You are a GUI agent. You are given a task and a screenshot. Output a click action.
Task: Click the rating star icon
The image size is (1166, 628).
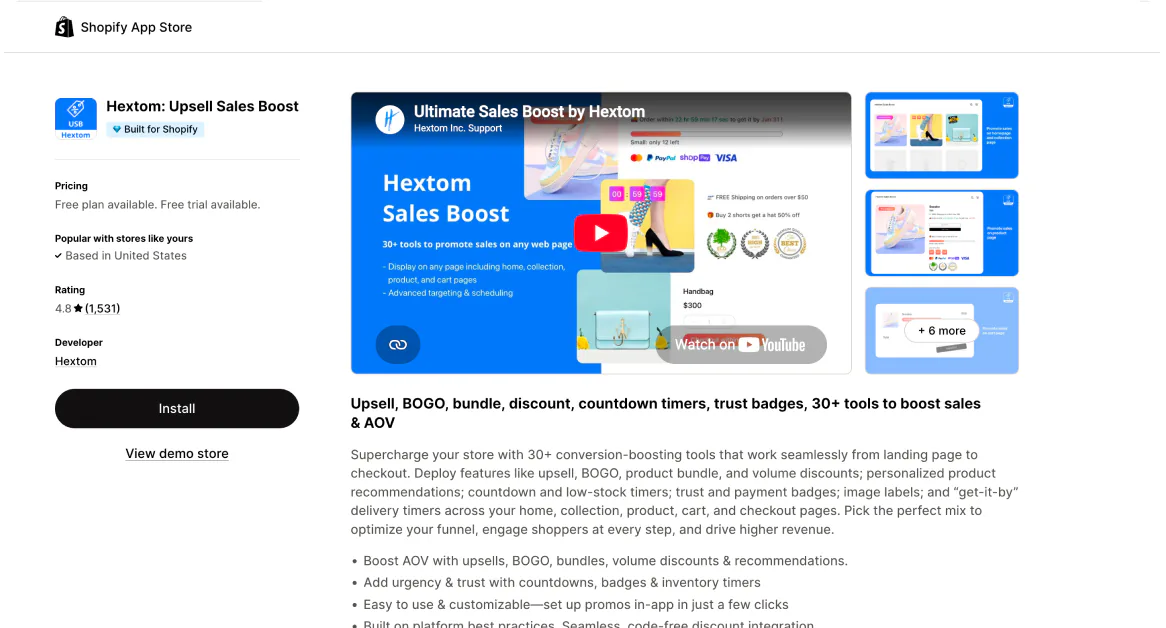(x=78, y=308)
